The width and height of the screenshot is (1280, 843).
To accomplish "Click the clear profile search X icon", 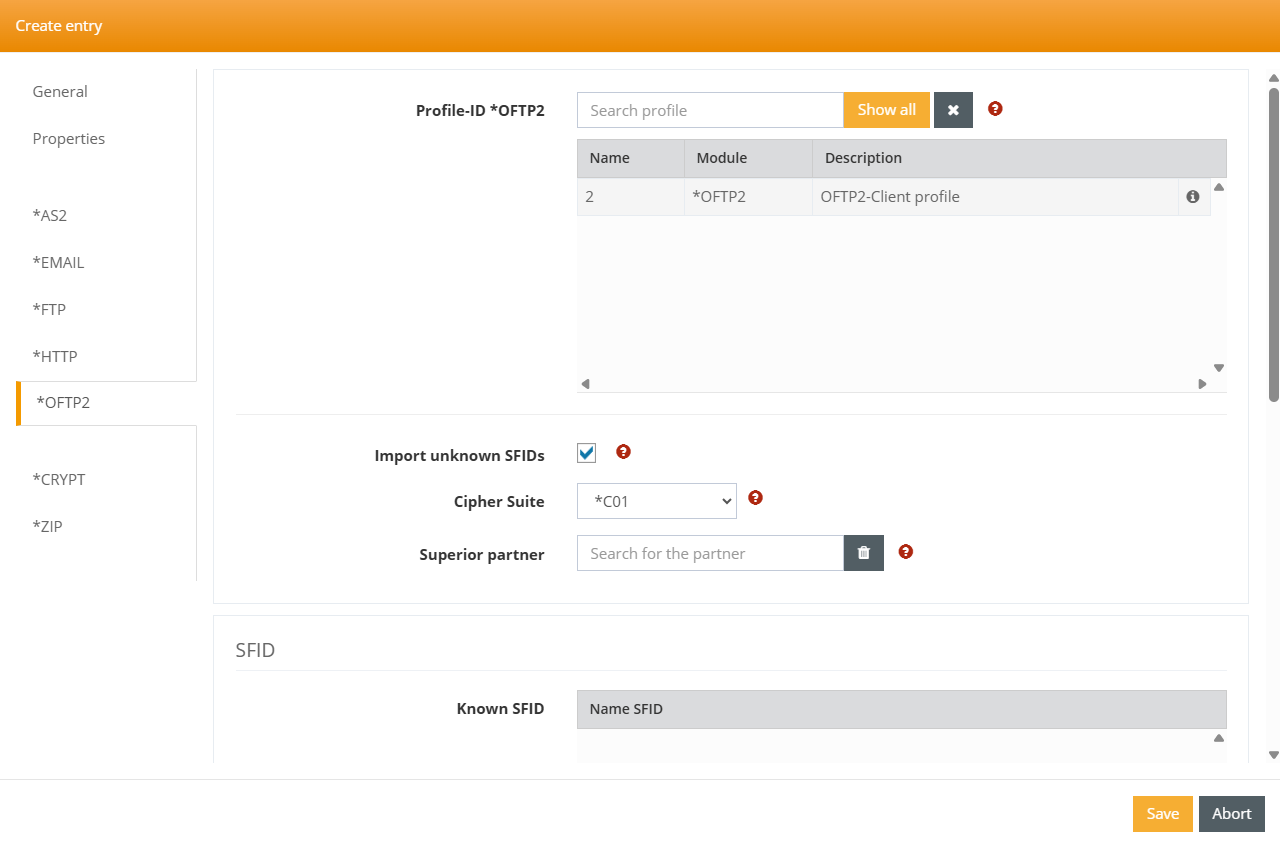I will point(953,110).
